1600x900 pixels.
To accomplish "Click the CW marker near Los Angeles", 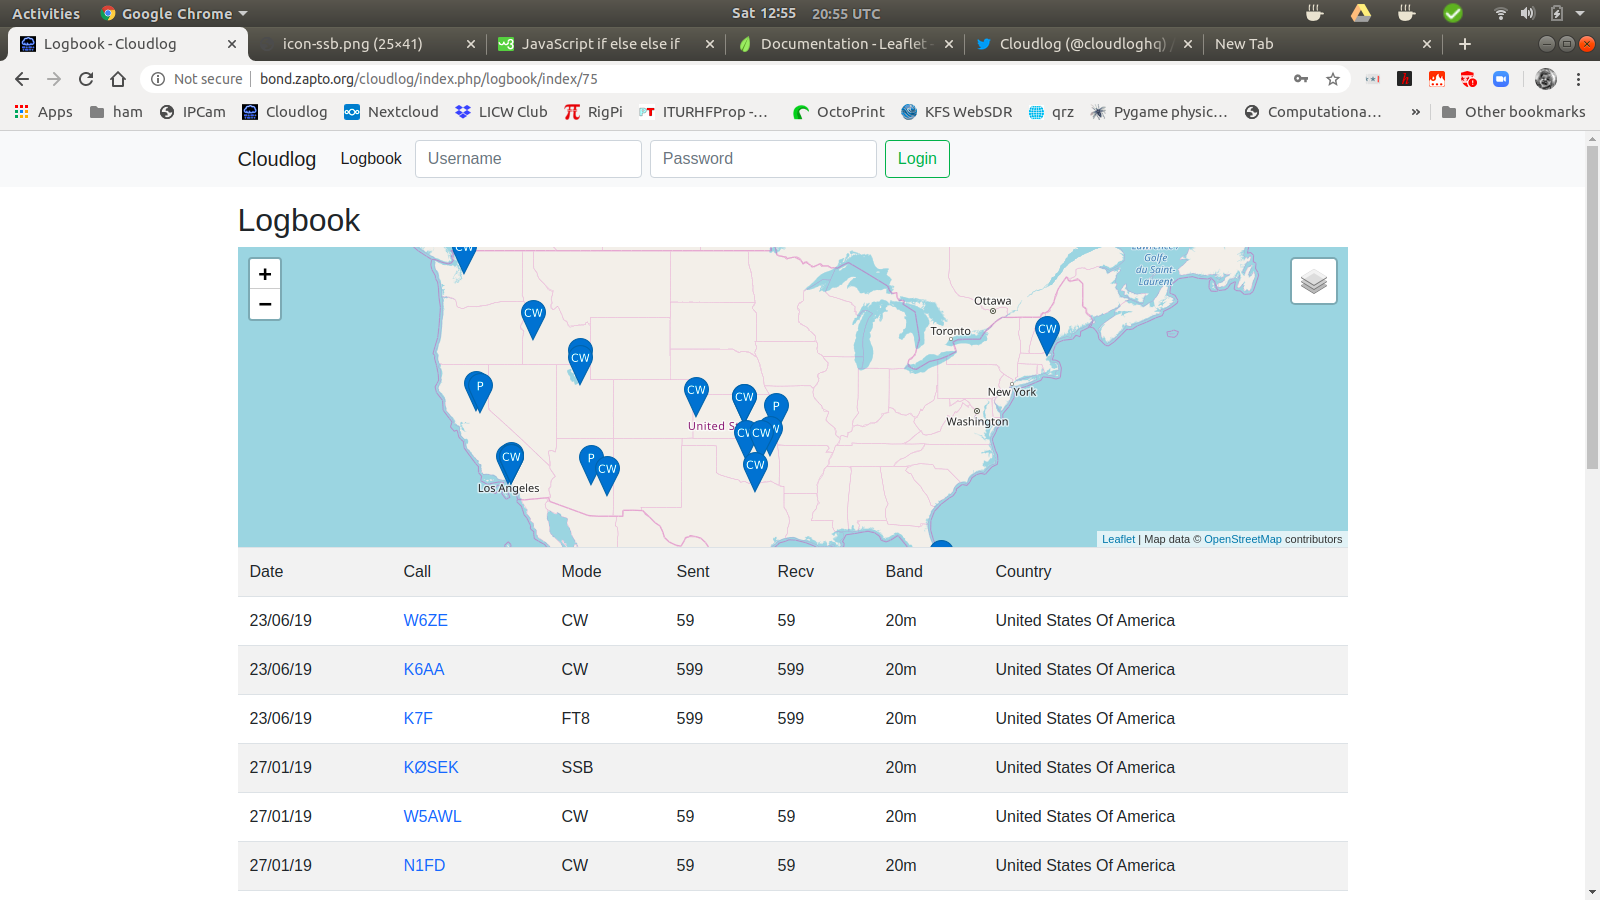I will pyautogui.click(x=511, y=463).
